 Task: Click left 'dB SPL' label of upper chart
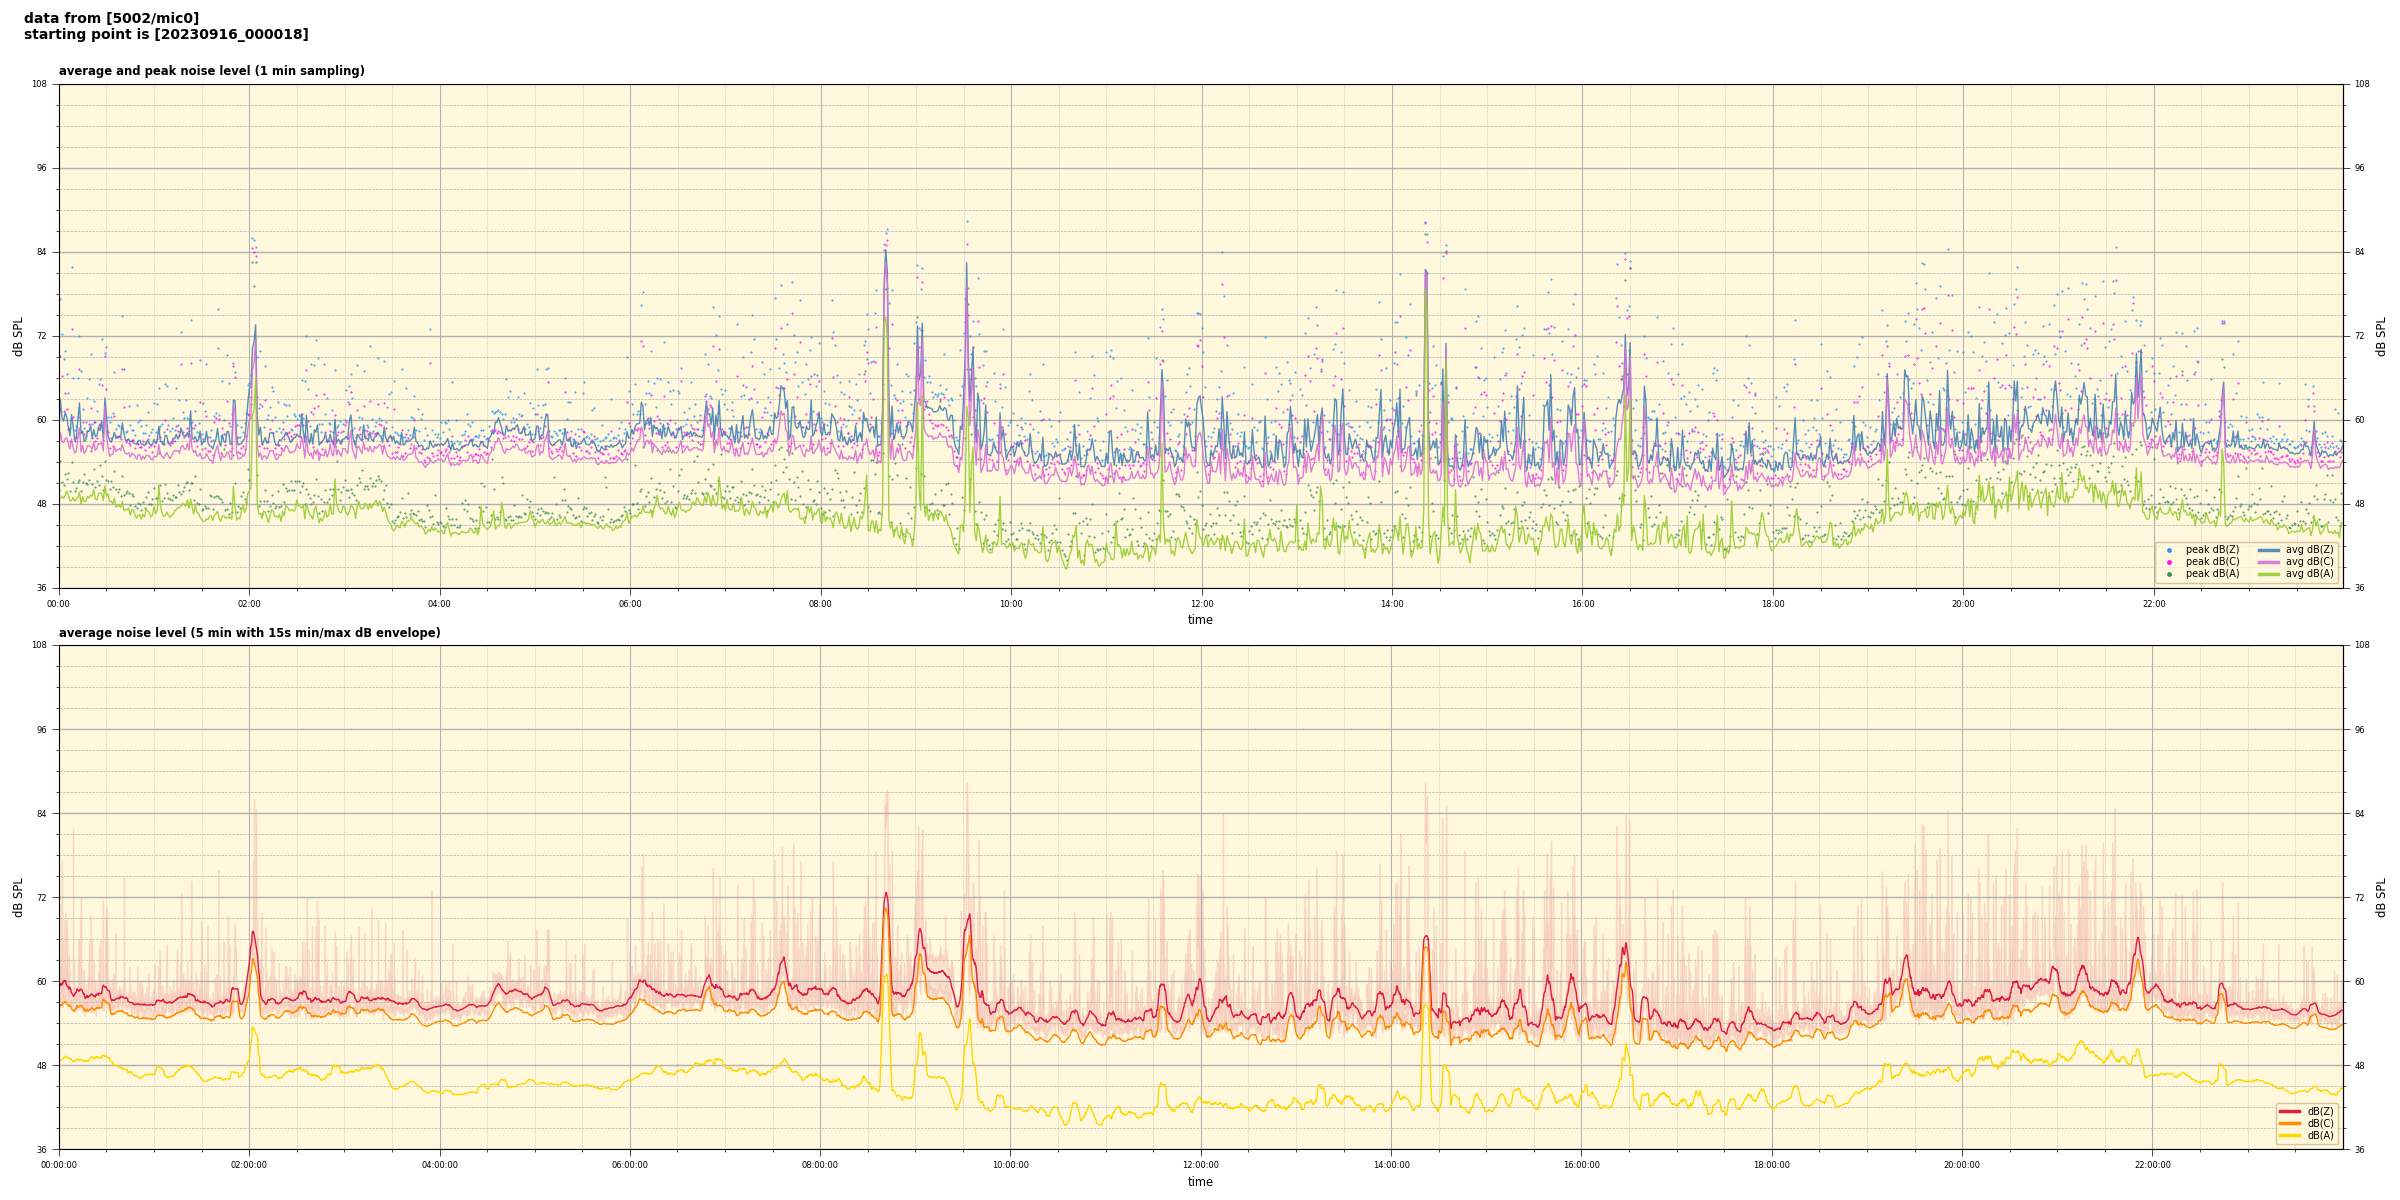(x=18, y=336)
